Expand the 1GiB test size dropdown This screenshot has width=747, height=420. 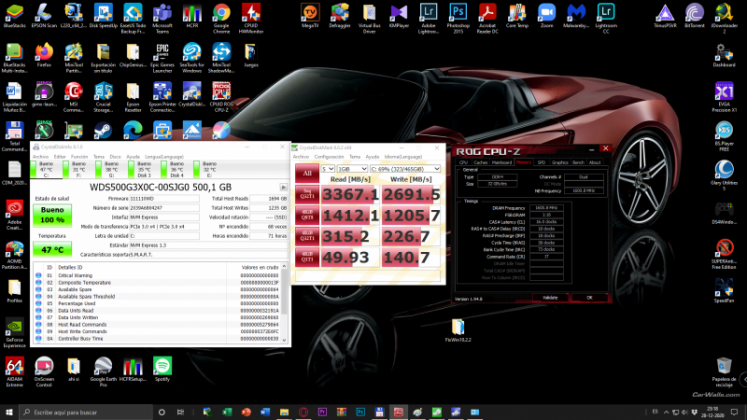point(350,169)
